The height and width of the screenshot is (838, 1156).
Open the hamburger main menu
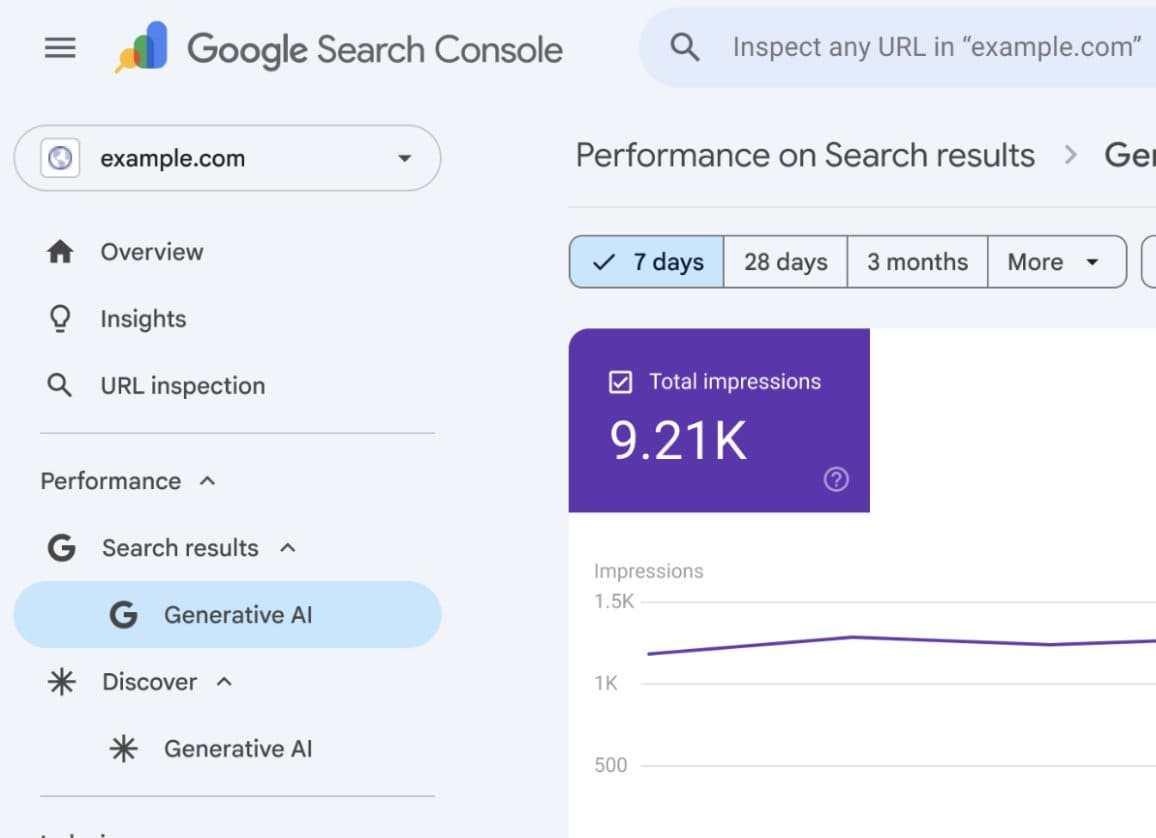60,48
